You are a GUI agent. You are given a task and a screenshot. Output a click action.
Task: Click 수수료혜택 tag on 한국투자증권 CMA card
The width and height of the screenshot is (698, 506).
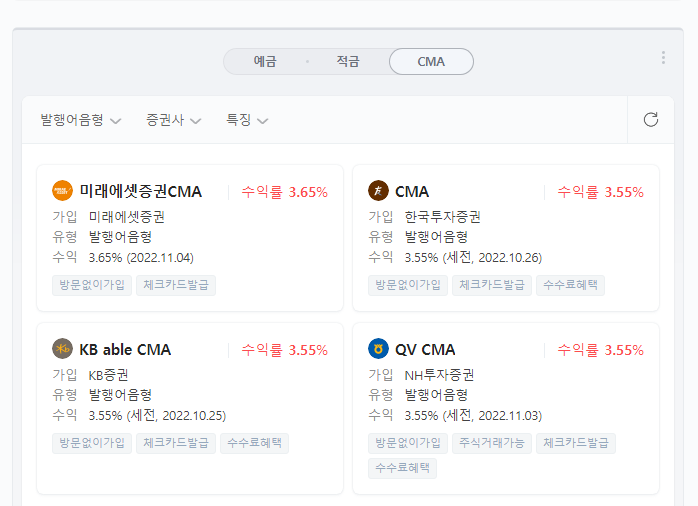[x=570, y=285]
